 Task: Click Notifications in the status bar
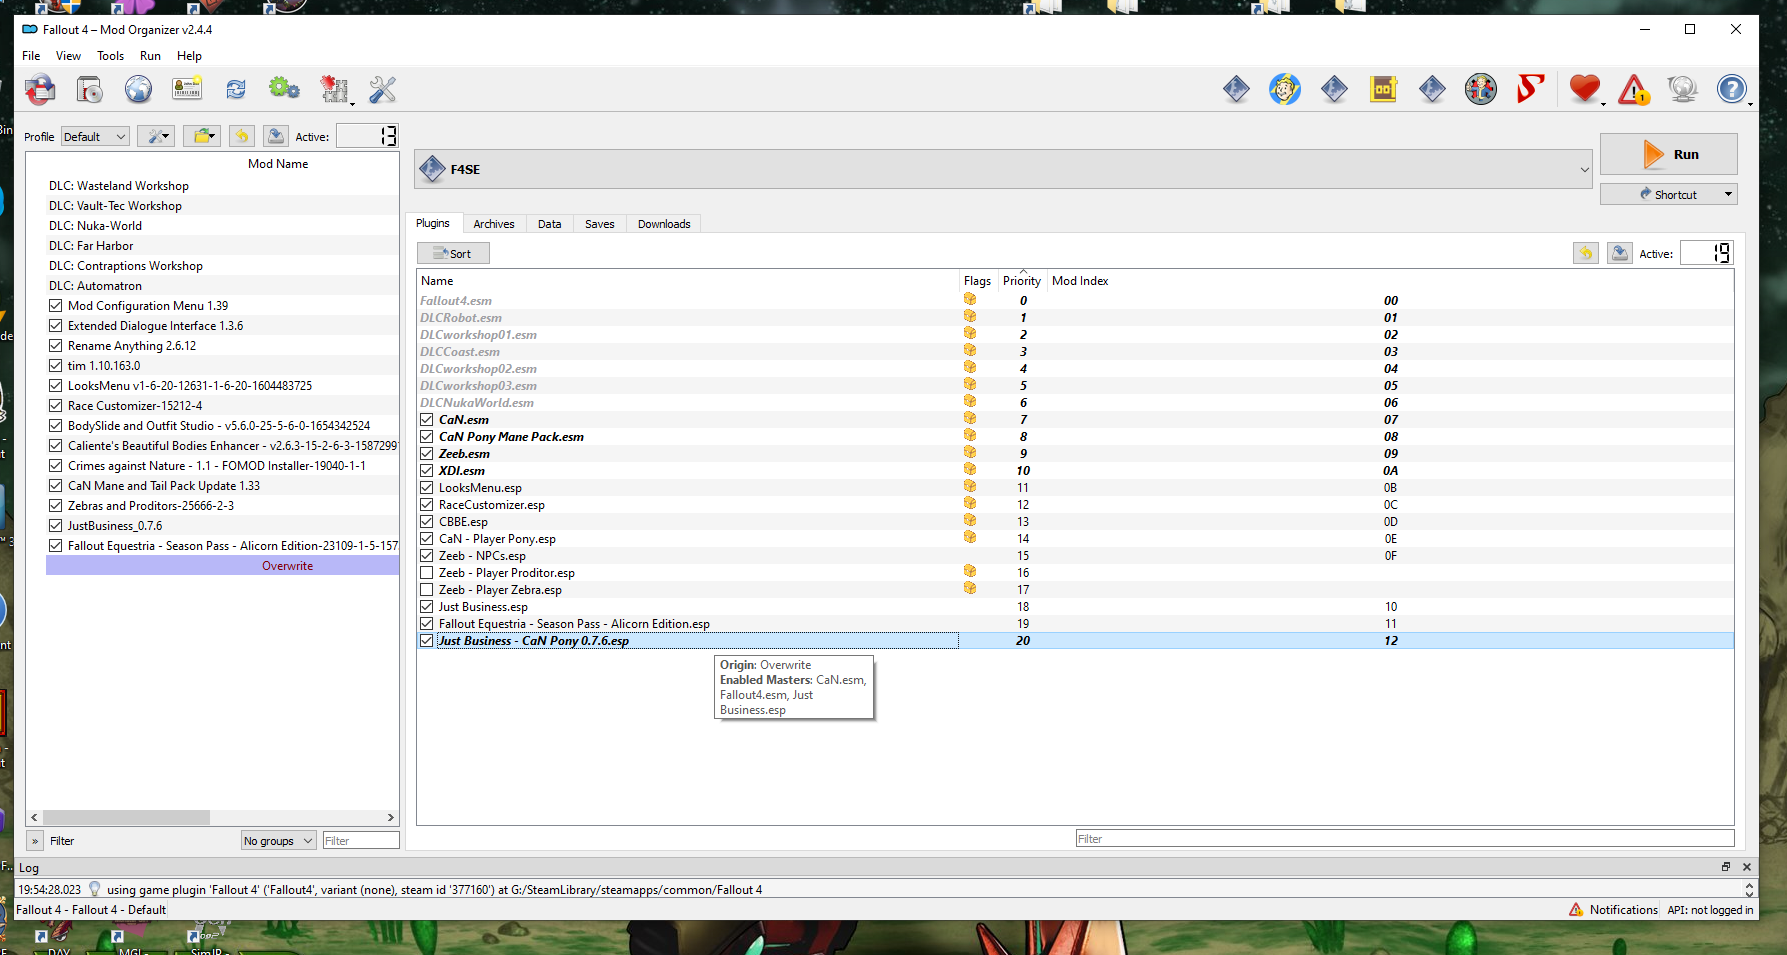(x=1623, y=910)
